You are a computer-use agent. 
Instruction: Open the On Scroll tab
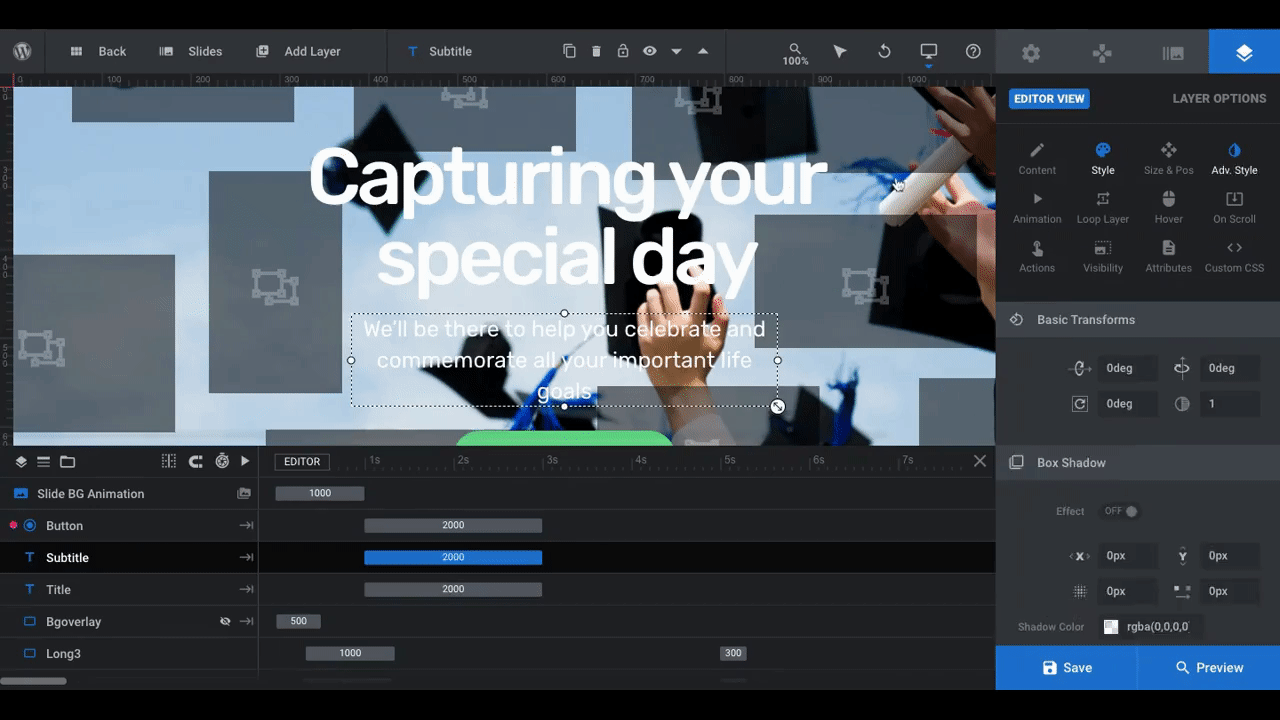(x=1234, y=208)
